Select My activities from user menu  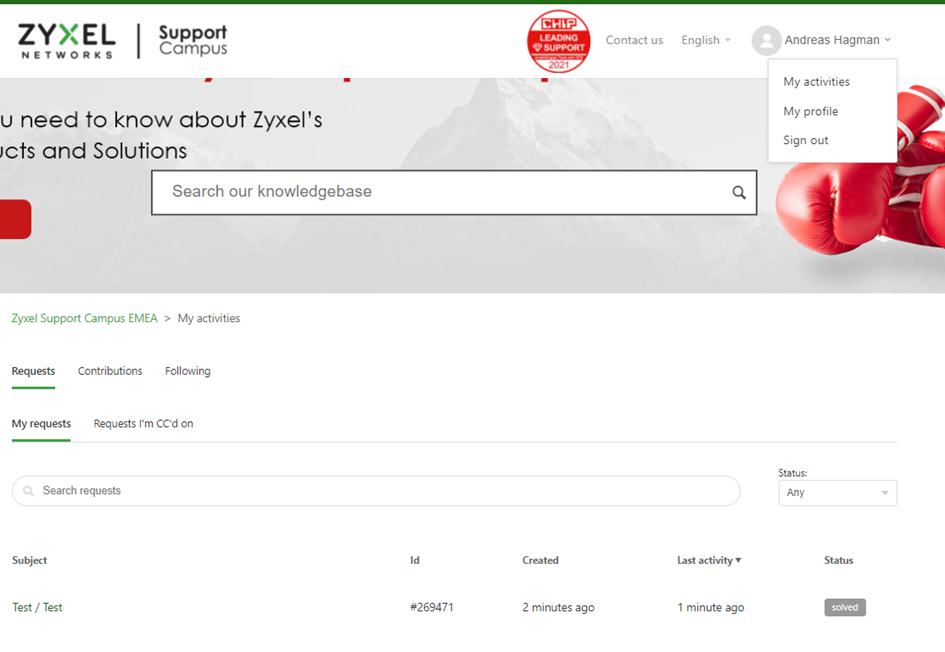click(x=816, y=82)
